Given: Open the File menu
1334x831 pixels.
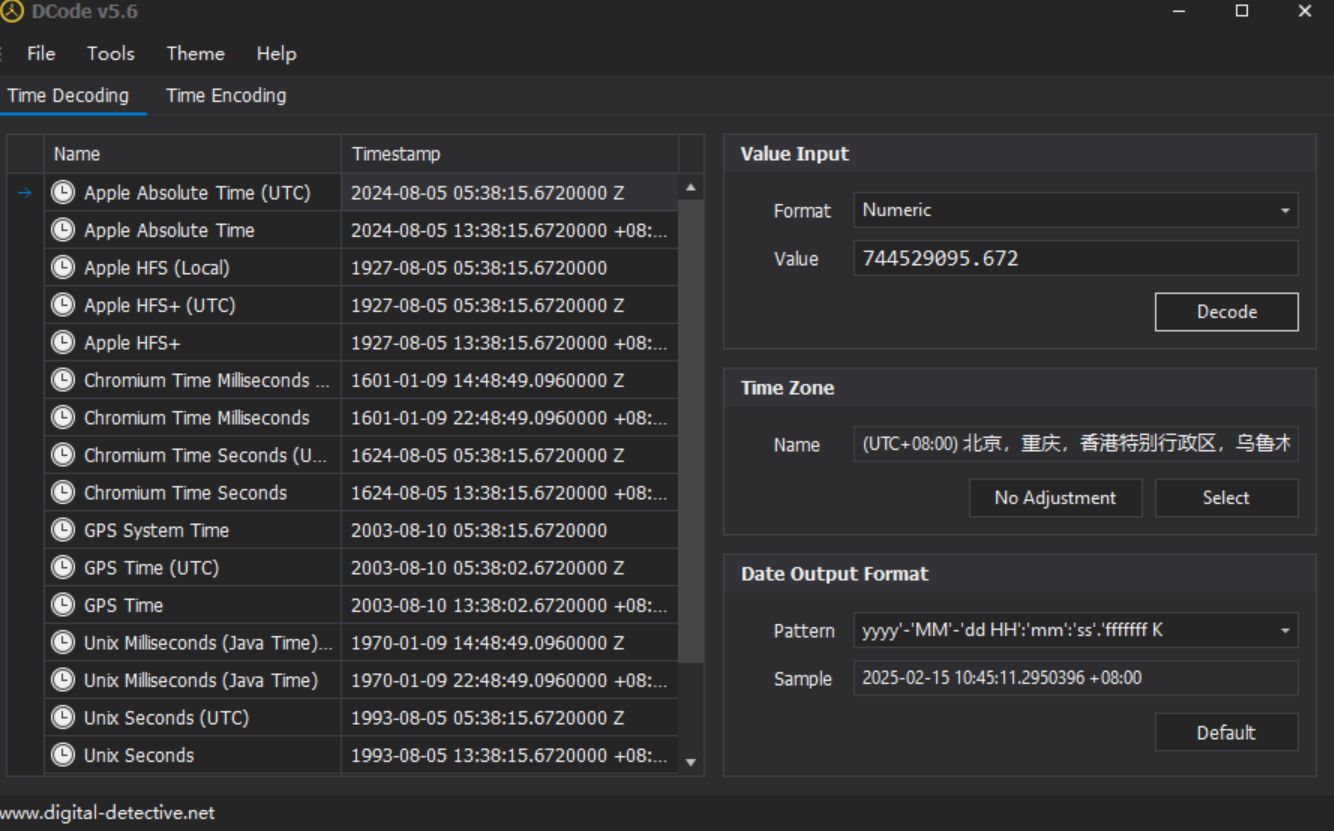Looking at the screenshot, I should (x=41, y=54).
